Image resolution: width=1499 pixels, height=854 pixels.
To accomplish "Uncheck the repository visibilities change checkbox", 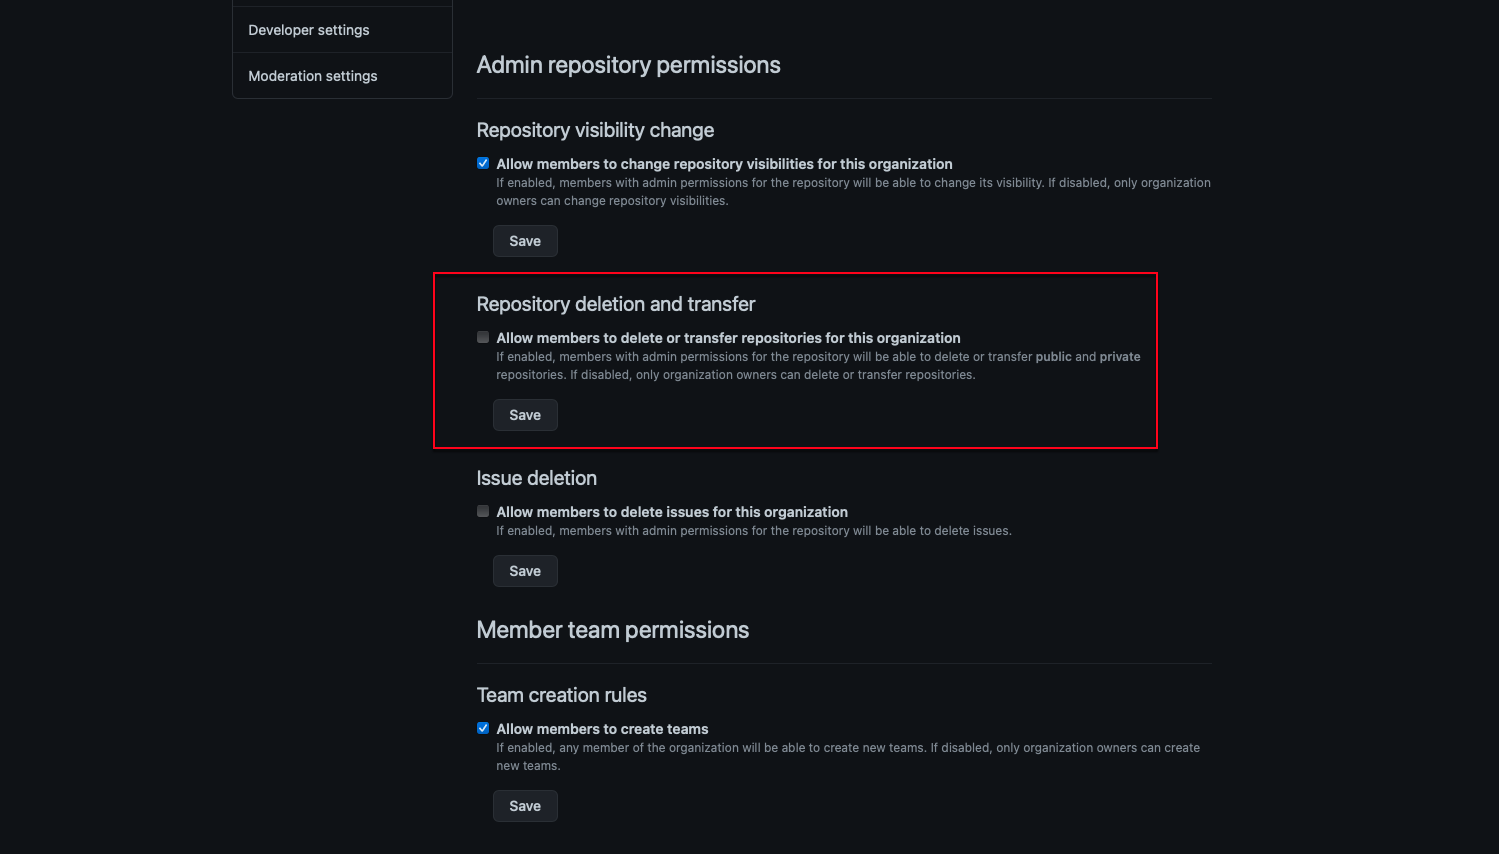I will click(x=483, y=164).
